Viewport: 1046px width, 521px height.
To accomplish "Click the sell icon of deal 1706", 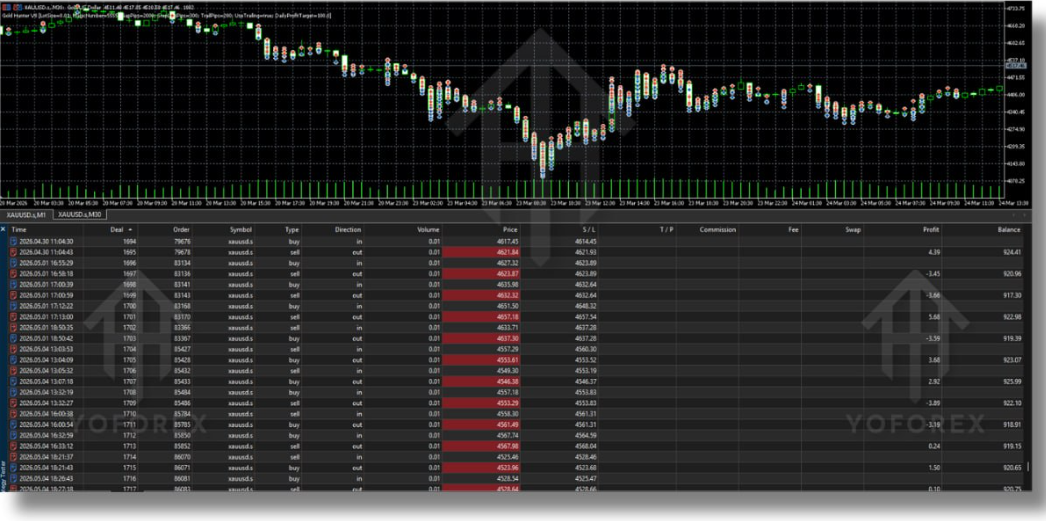I will (13, 370).
